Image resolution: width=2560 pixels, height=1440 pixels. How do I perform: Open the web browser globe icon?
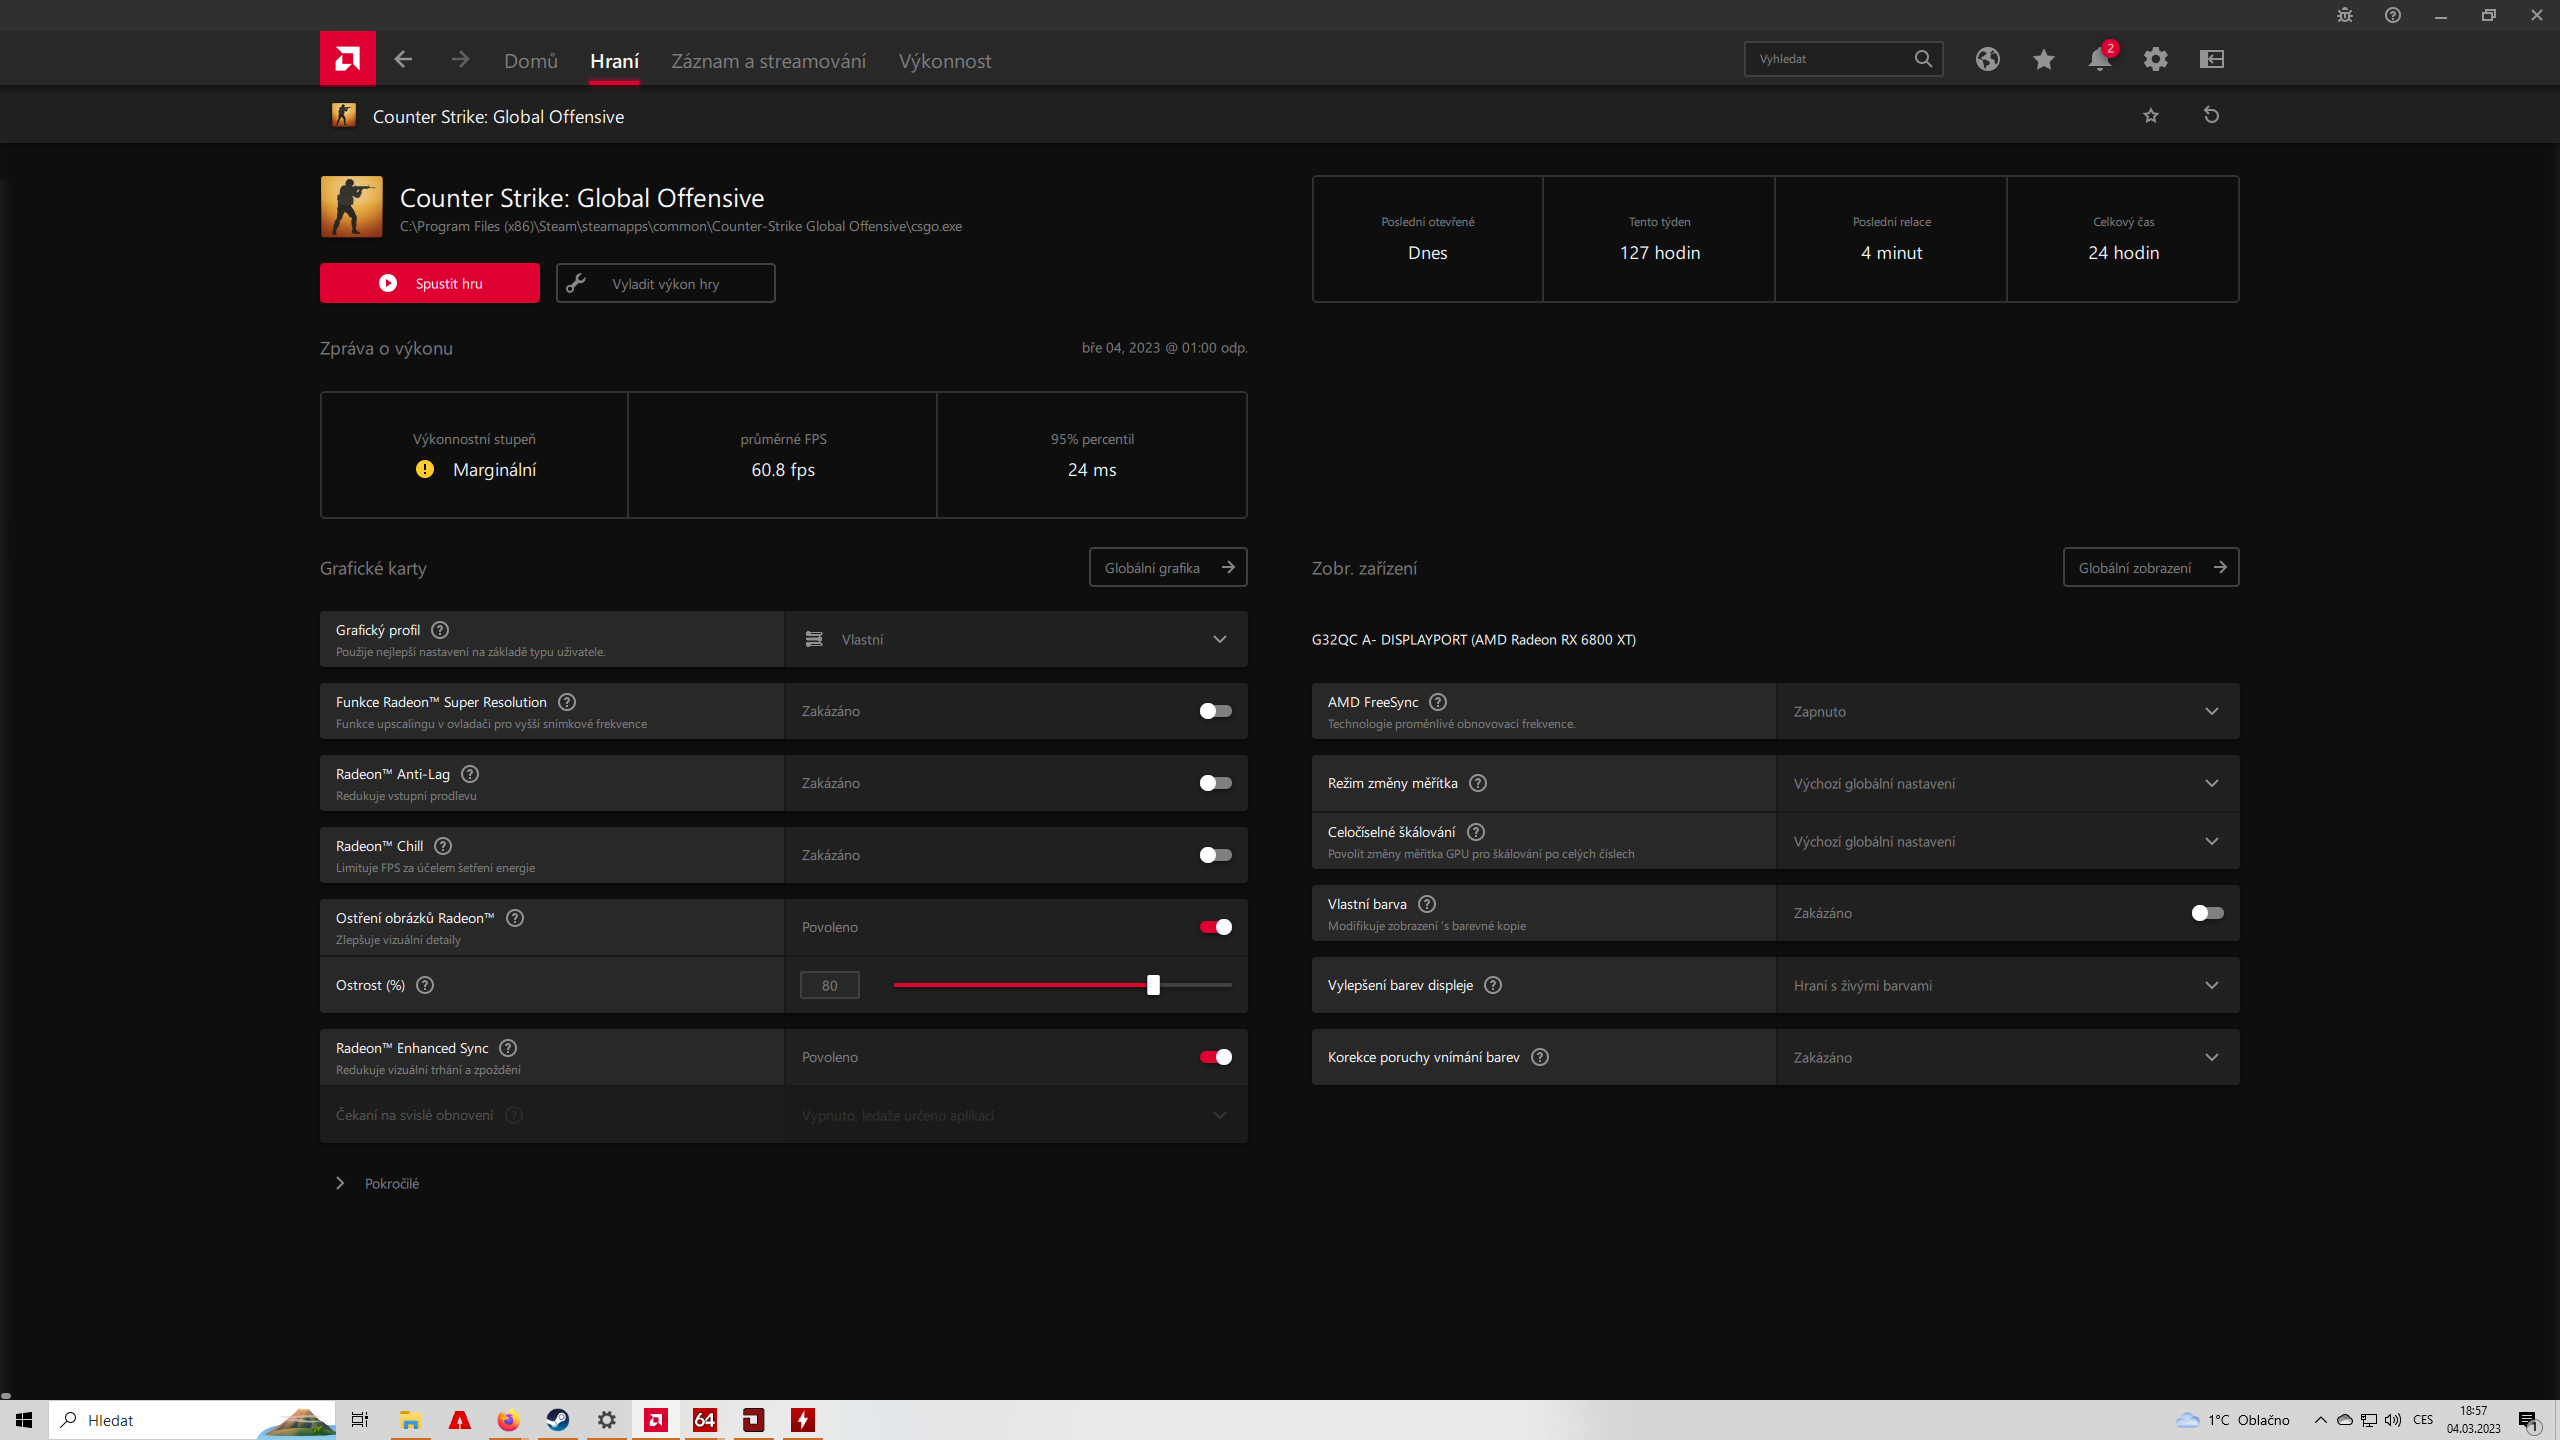pos(1988,59)
